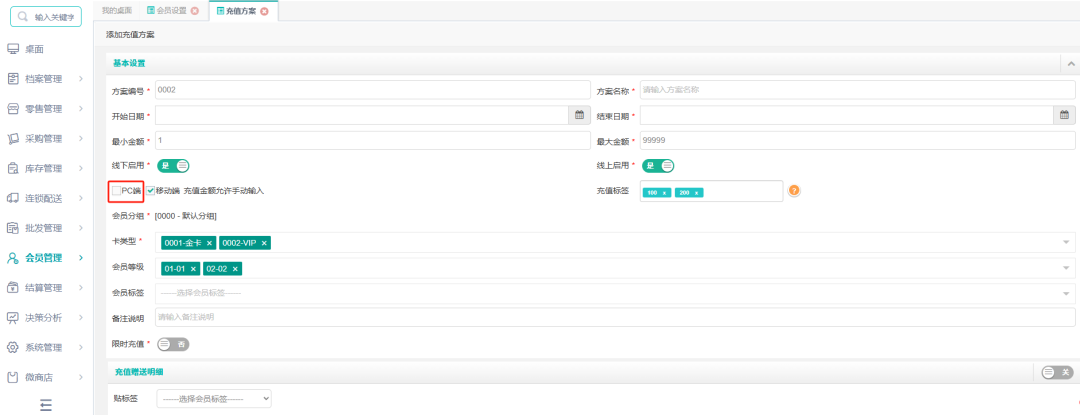Open the 贴标签 select dropdown
The width and height of the screenshot is (1080, 415).
tap(214, 398)
